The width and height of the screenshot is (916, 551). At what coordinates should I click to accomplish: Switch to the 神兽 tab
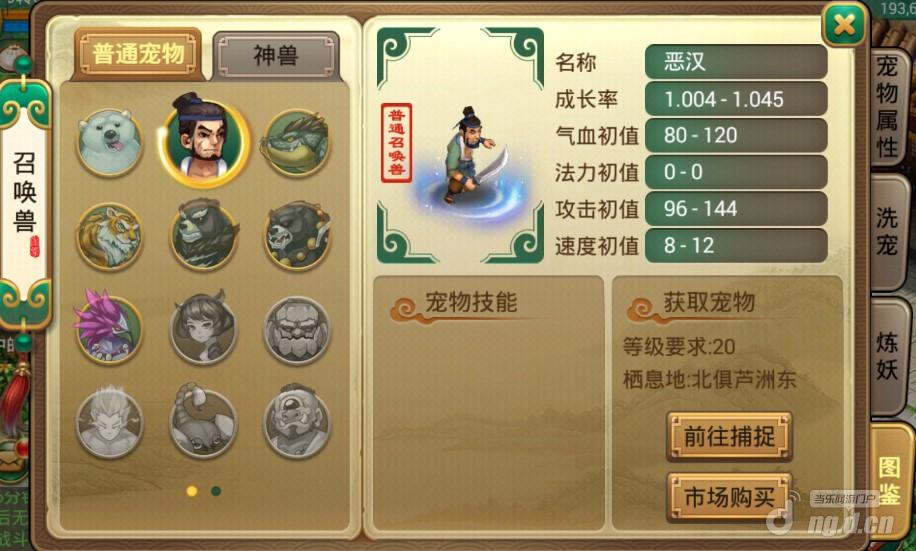pyautogui.click(x=276, y=56)
